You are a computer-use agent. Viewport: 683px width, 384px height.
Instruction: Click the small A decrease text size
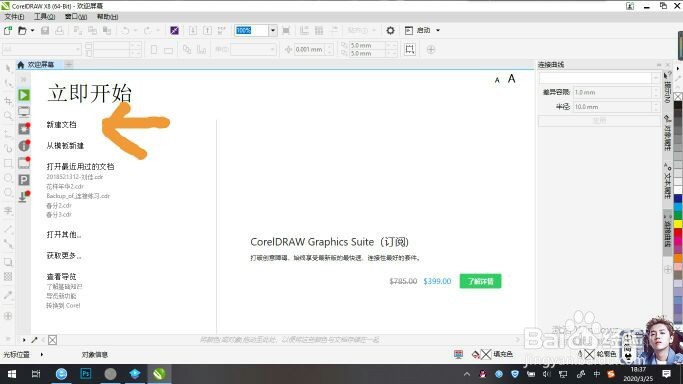point(497,80)
